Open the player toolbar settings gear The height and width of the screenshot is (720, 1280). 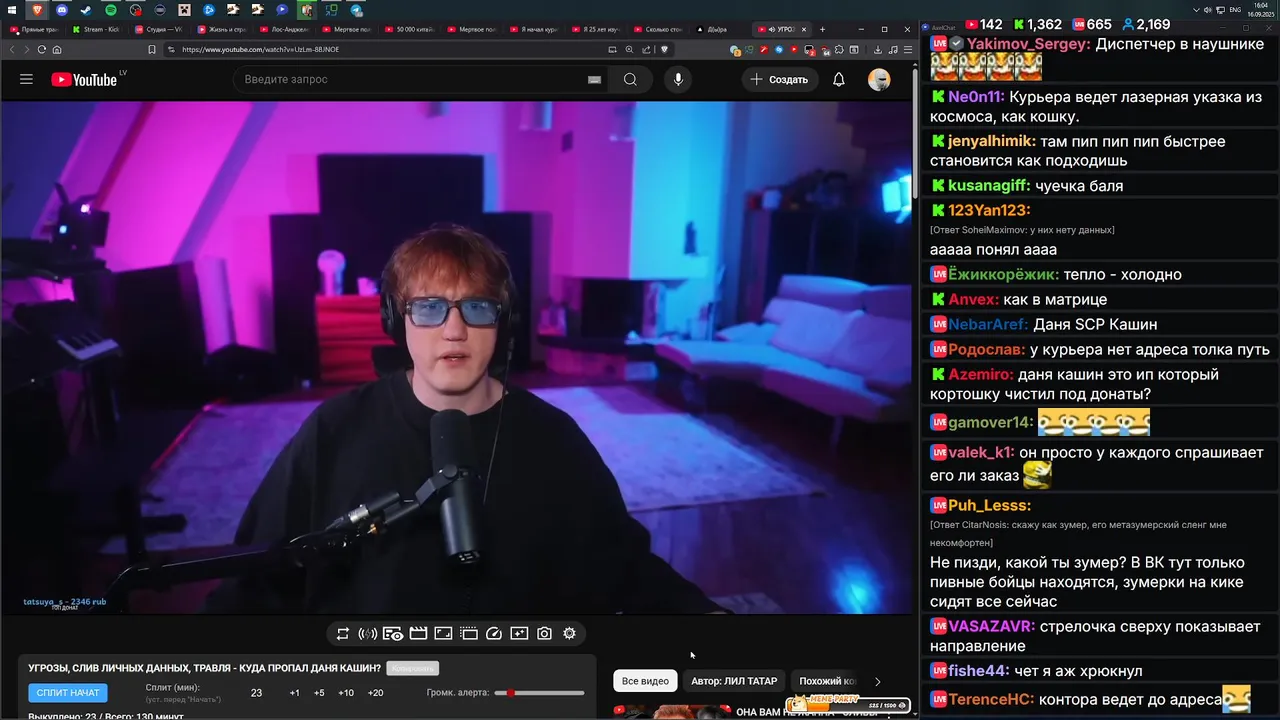coord(569,633)
